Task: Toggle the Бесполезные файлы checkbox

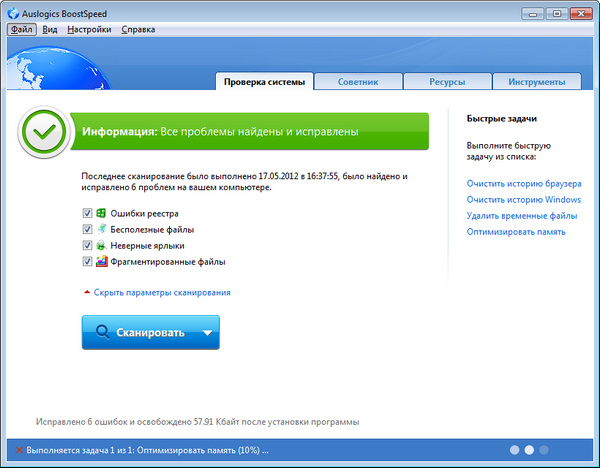Action: [x=87, y=229]
